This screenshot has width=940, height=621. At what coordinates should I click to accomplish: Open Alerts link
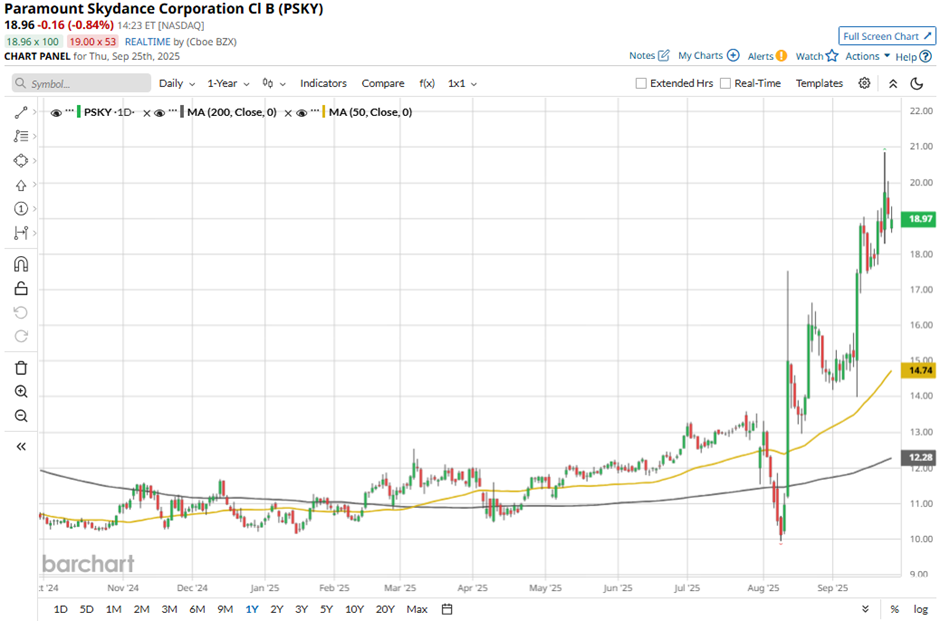click(x=767, y=56)
